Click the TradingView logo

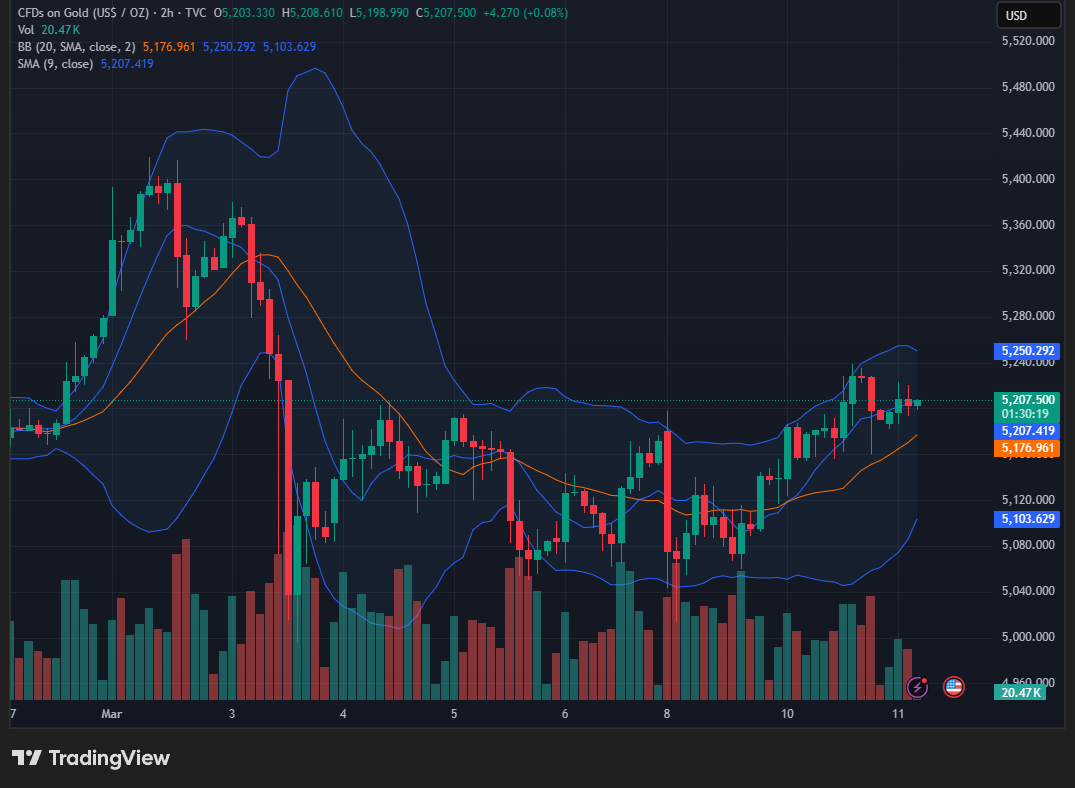click(91, 758)
